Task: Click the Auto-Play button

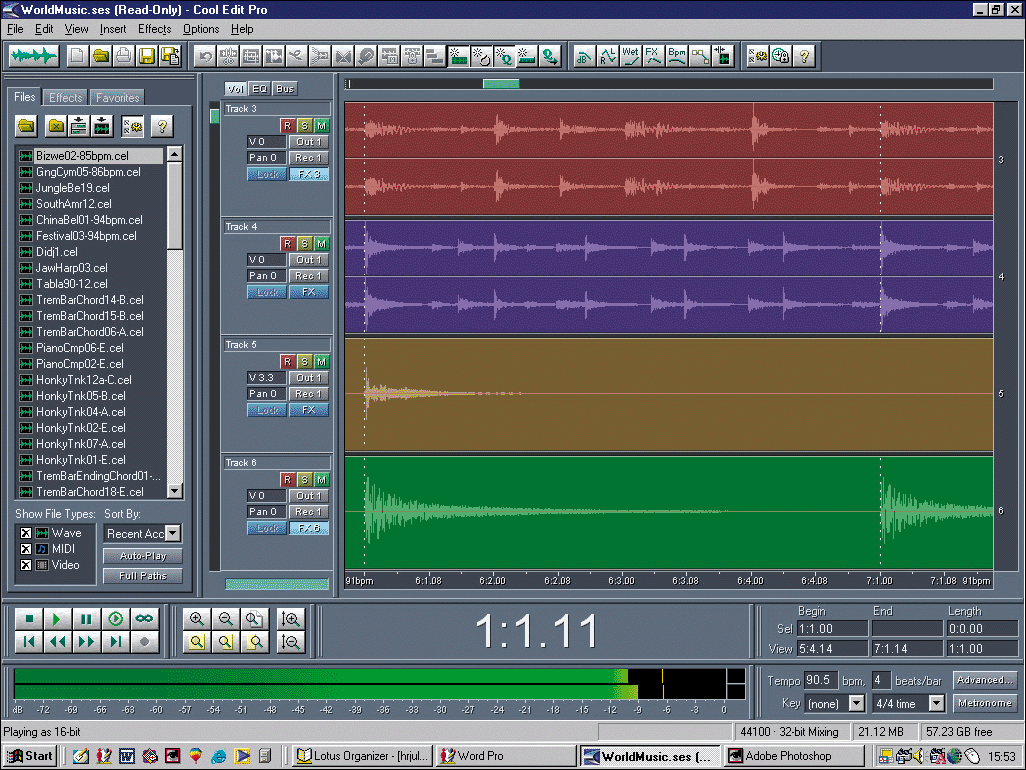Action: [x=143, y=556]
